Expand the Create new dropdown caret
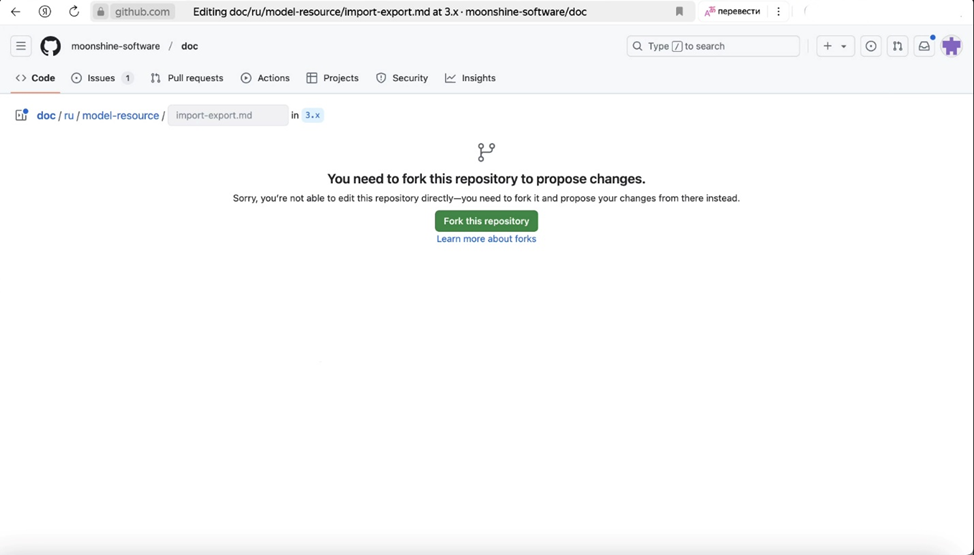974x555 pixels. [844, 46]
